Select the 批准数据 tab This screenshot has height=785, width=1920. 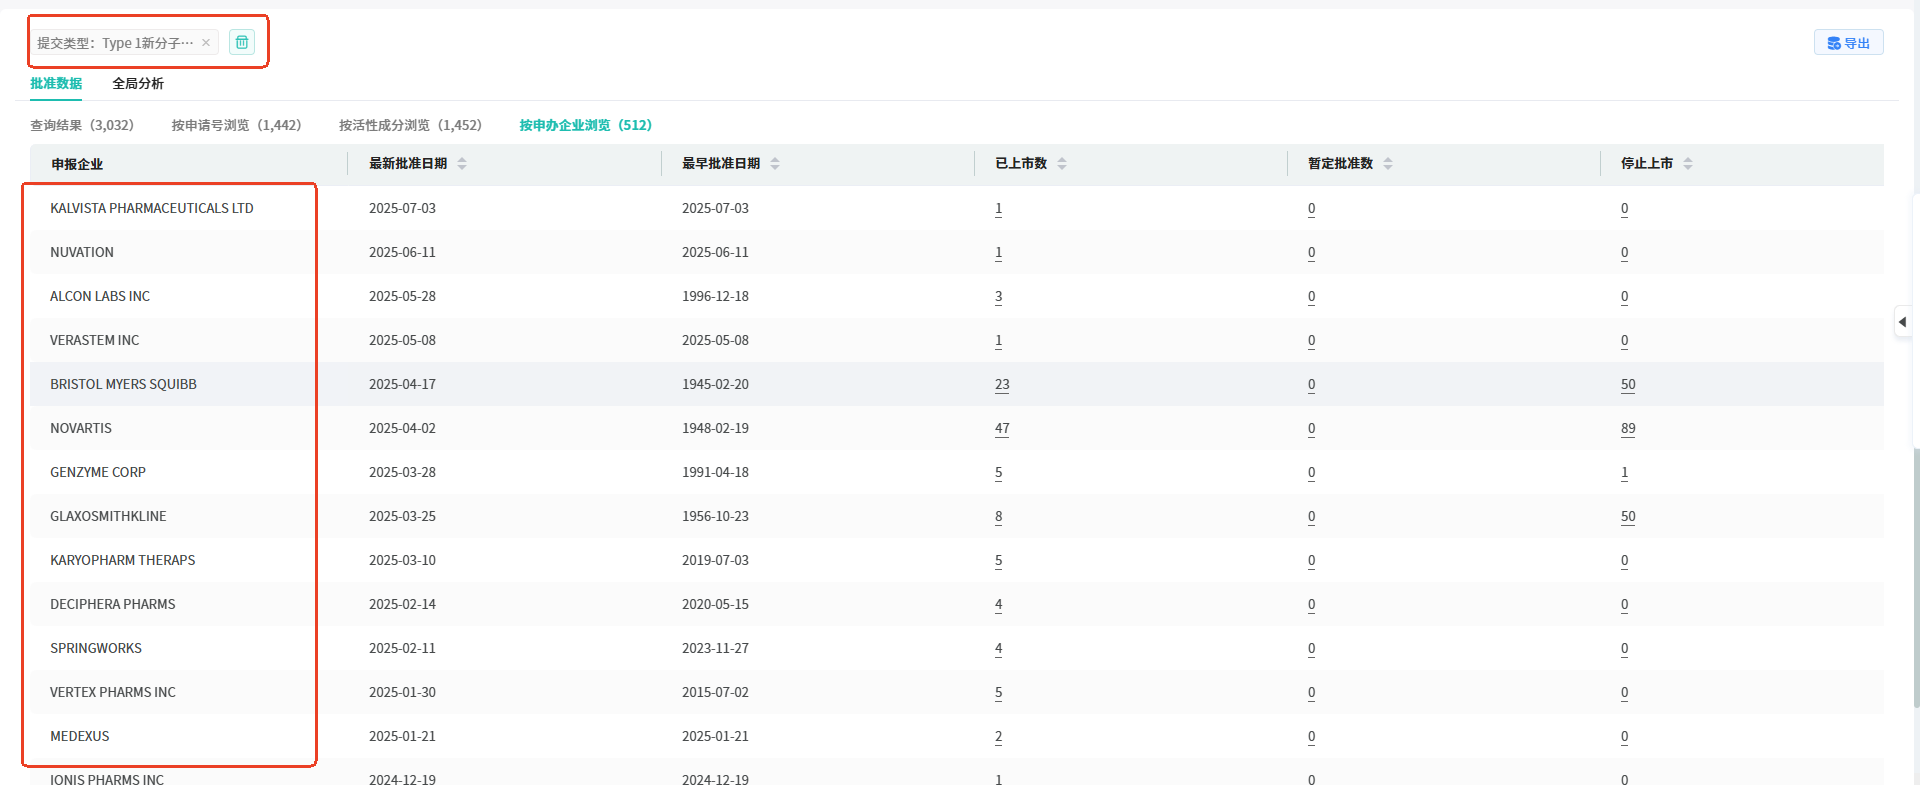[56, 84]
